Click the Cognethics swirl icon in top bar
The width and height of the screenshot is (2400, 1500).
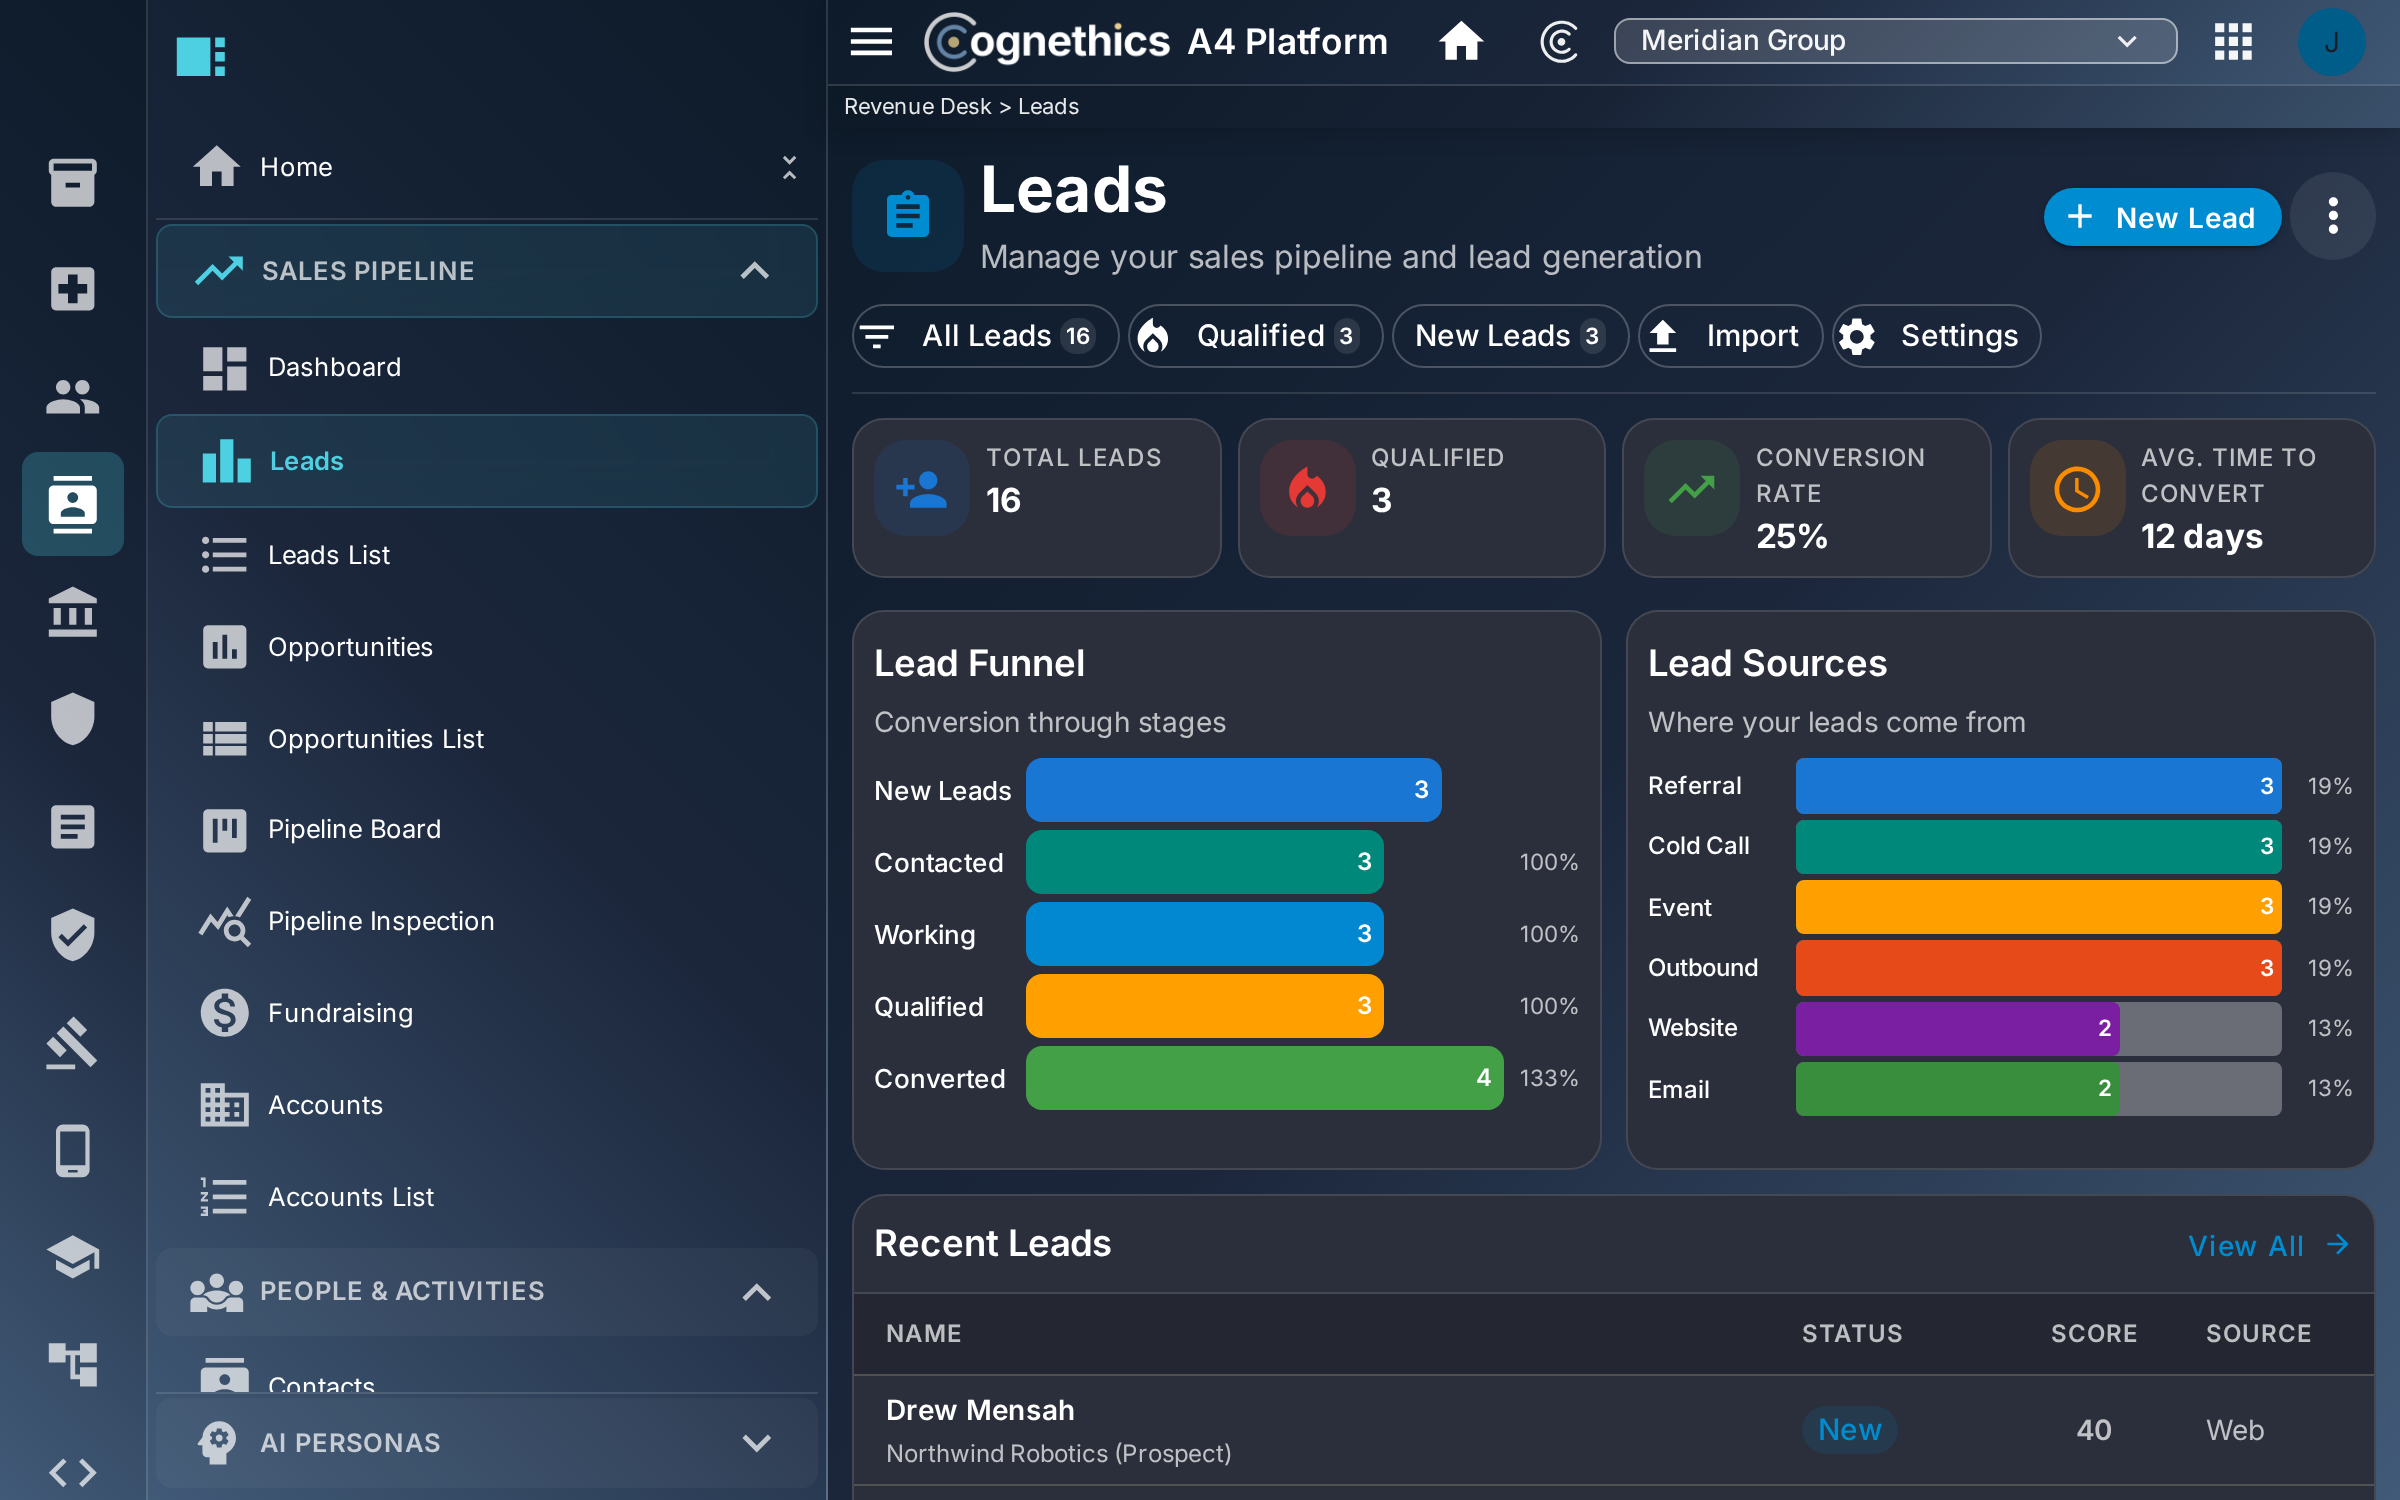pyautogui.click(x=1559, y=42)
